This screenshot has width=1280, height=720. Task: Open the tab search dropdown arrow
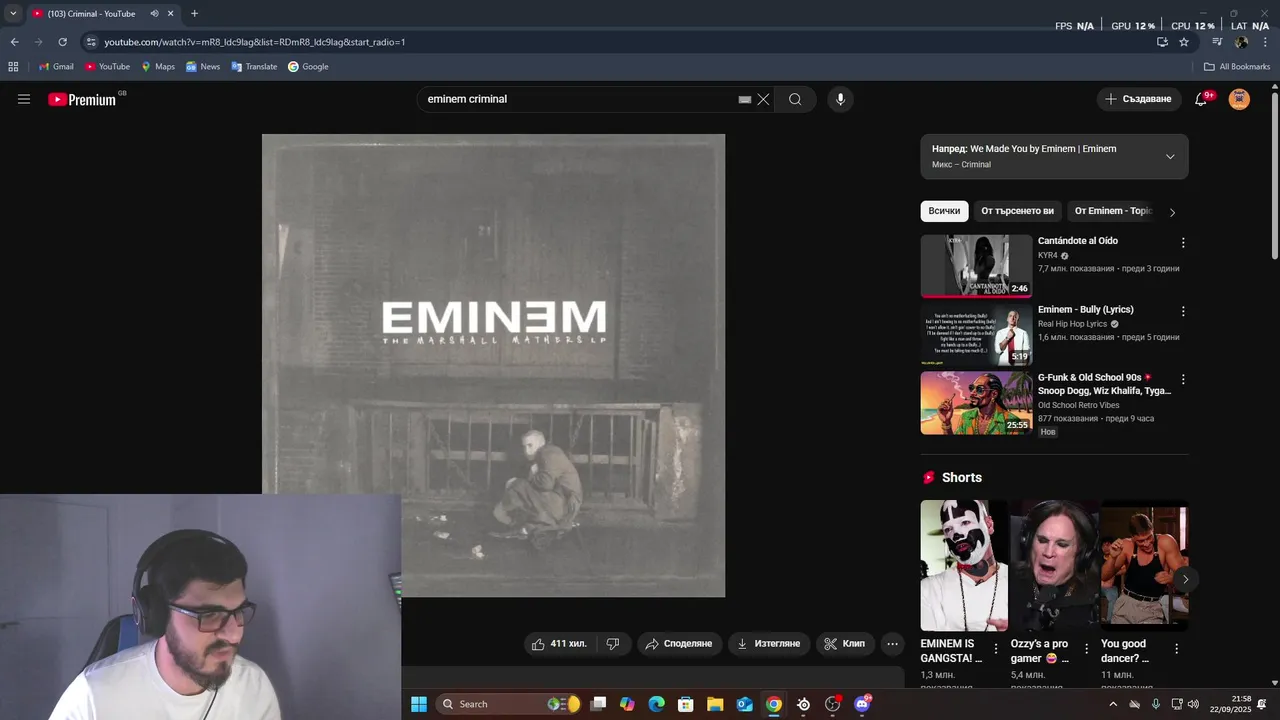[13, 14]
